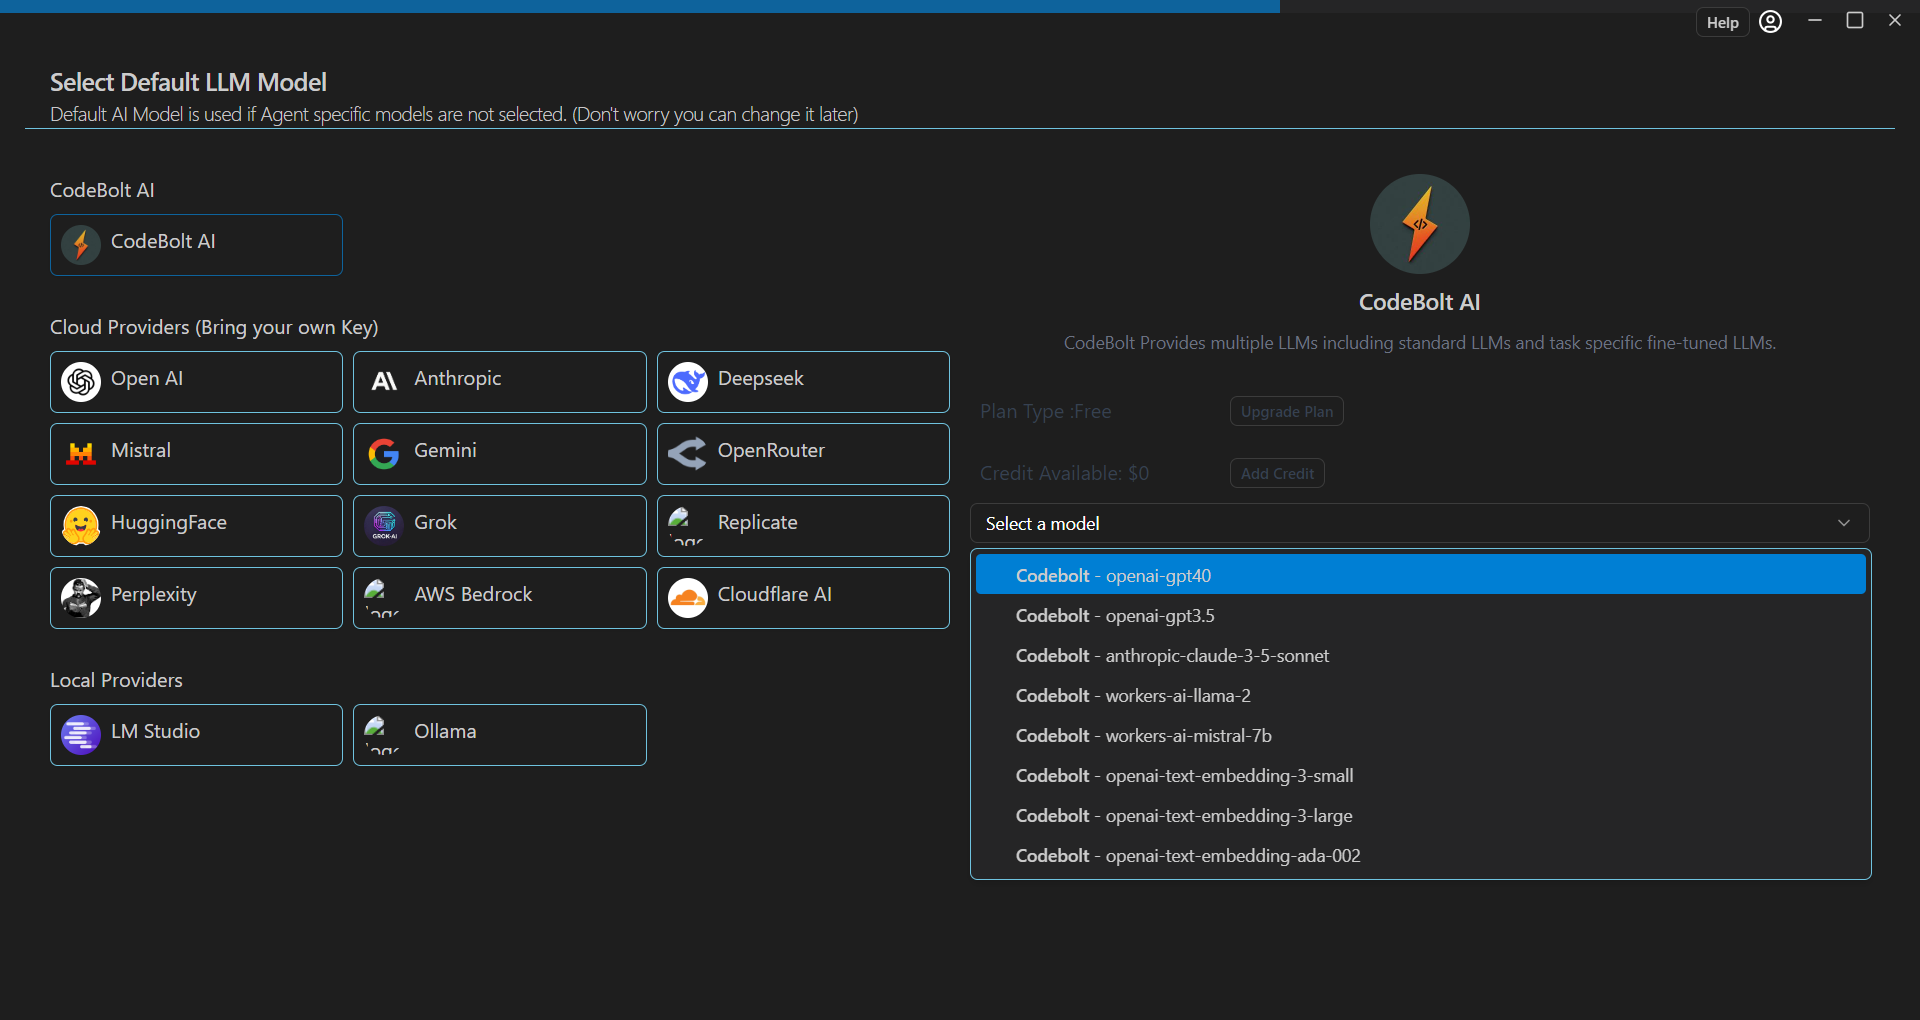Click Cloud Providers (Bring your own Key) label
Image resolution: width=1920 pixels, height=1020 pixels.
click(x=214, y=327)
